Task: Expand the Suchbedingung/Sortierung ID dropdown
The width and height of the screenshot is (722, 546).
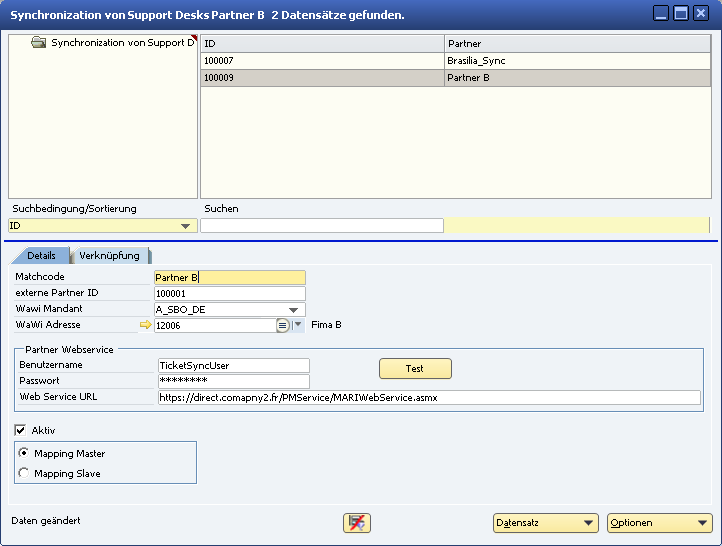Action: pos(185,226)
